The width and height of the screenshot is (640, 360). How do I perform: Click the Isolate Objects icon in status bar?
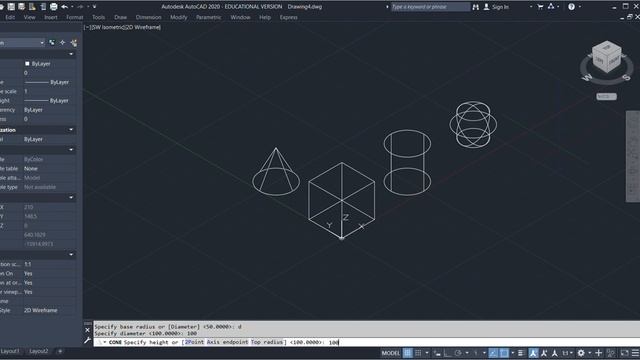click(x=611, y=353)
